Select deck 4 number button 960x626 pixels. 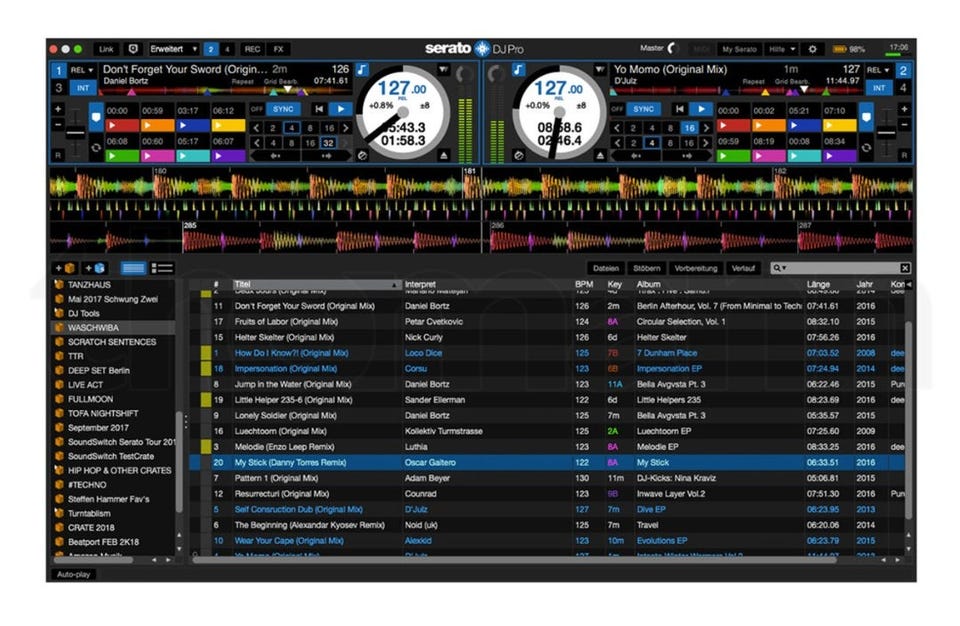click(904, 88)
